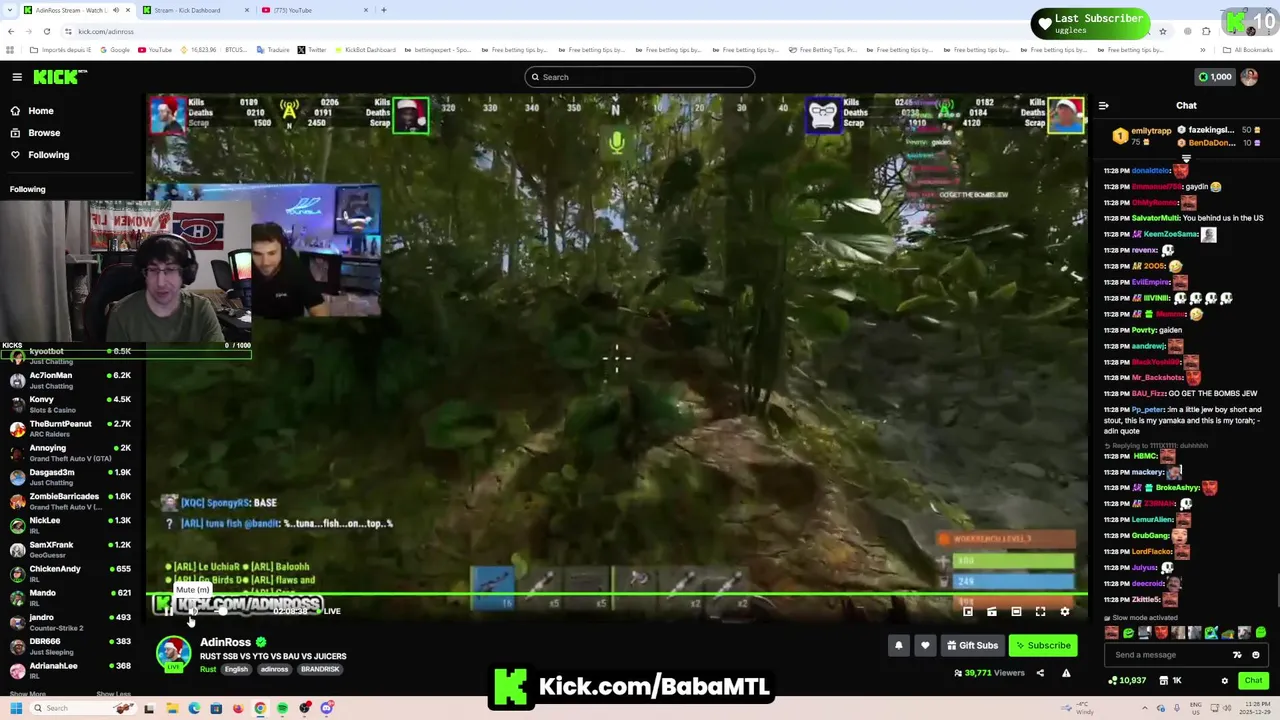
Task: Open TheBurntPeanut channel in sidebar
Action: pyautogui.click(x=70, y=428)
